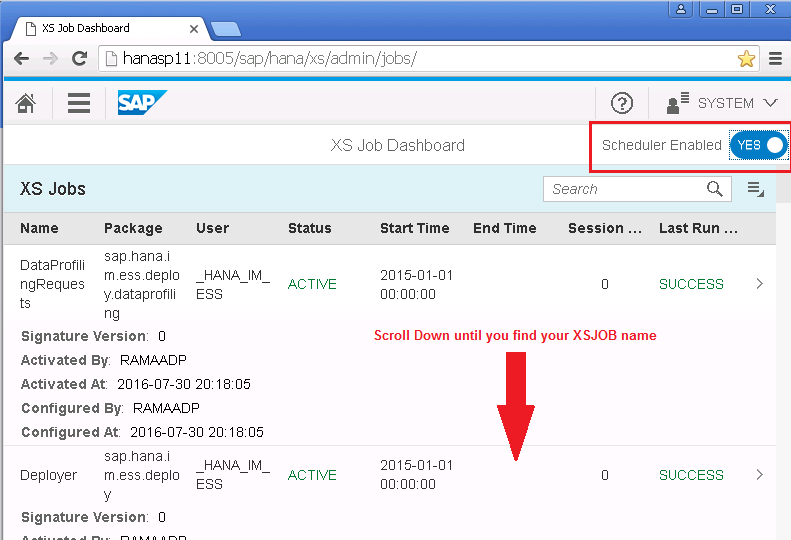Click sap.hana.im.ess.deploy.dataprofiling package cell
This screenshot has height=540, width=791.
click(142, 285)
